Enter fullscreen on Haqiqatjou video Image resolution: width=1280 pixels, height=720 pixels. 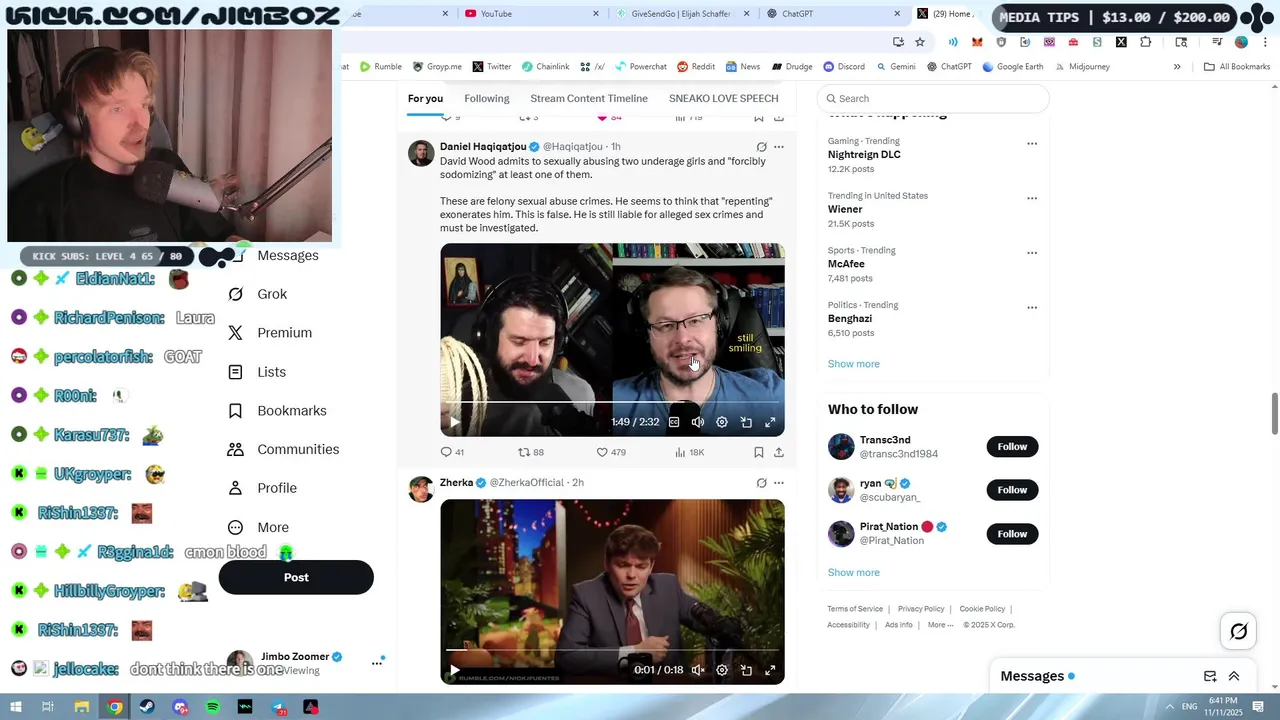pyautogui.click(x=770, y=422)
